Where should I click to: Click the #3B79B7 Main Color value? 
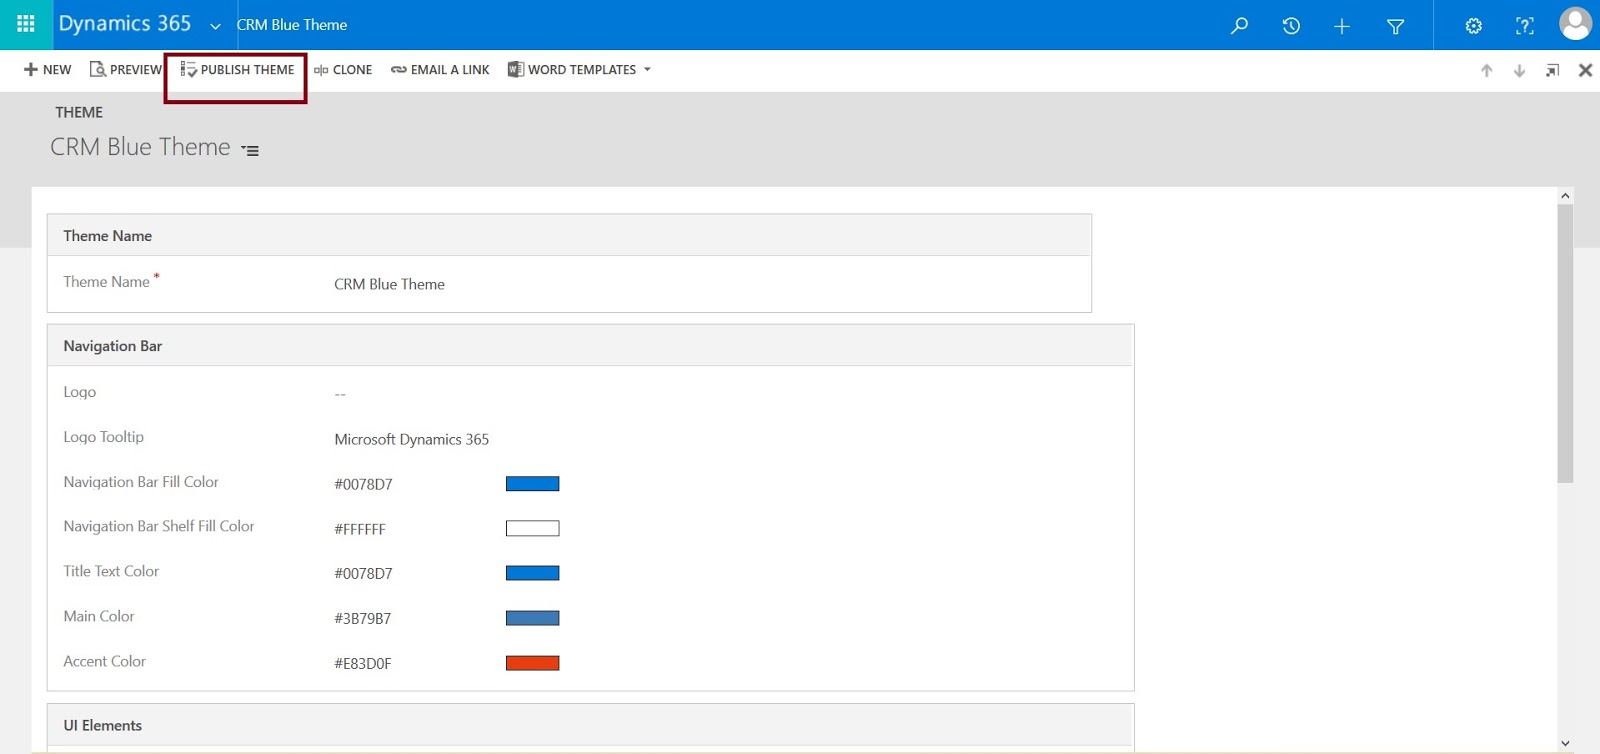click(x=362, y=618)
